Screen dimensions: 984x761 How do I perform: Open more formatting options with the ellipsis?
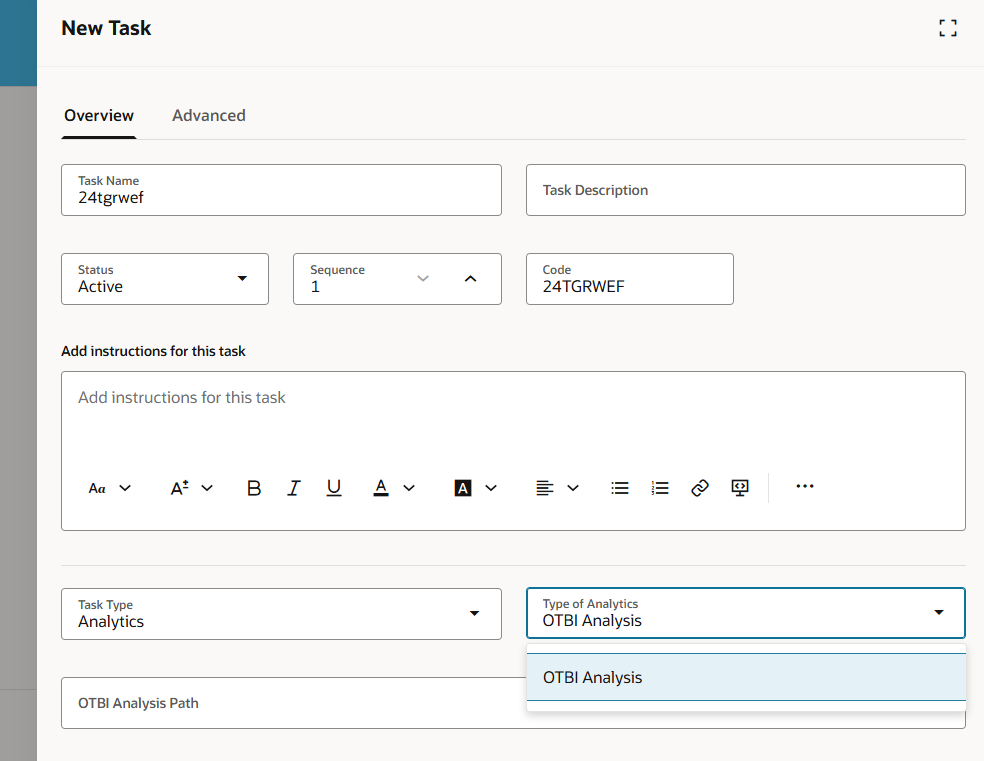(x=805, y=488)
